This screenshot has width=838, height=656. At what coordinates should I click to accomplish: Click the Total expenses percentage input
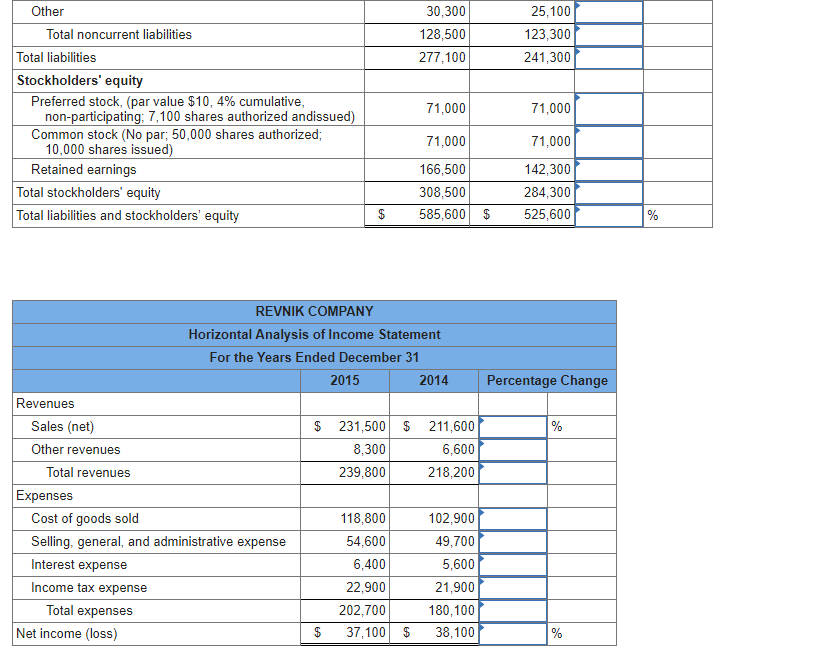pyautogui.click(x=512, y=610)
